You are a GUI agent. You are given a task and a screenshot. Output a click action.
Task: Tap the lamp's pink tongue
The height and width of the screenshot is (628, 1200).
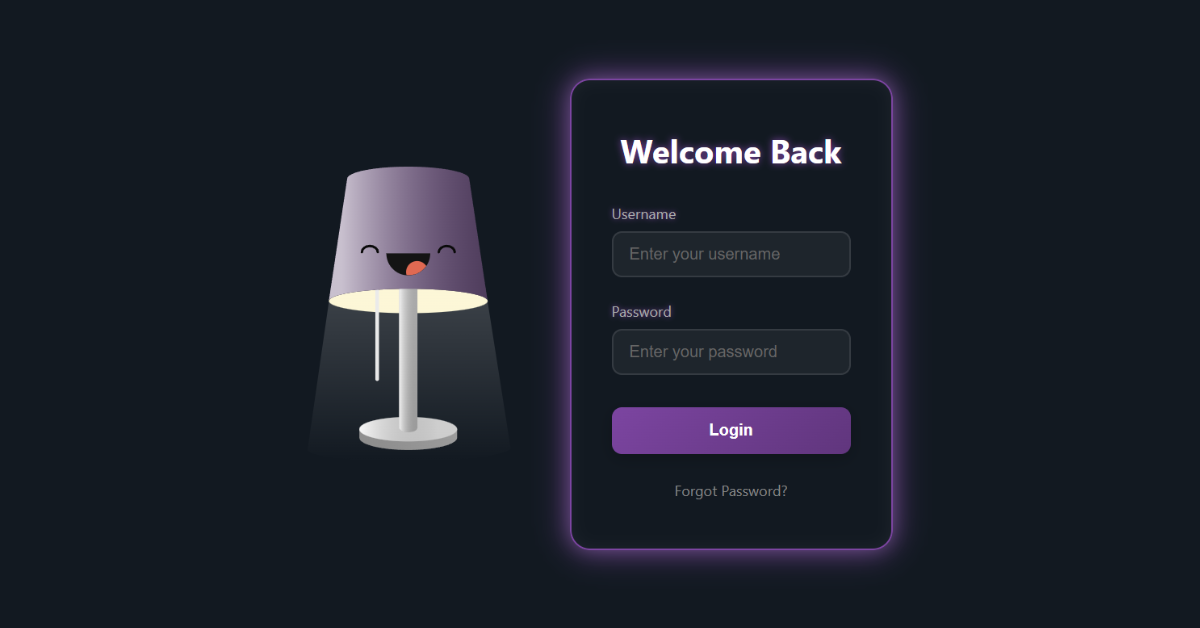coord(415,268)
